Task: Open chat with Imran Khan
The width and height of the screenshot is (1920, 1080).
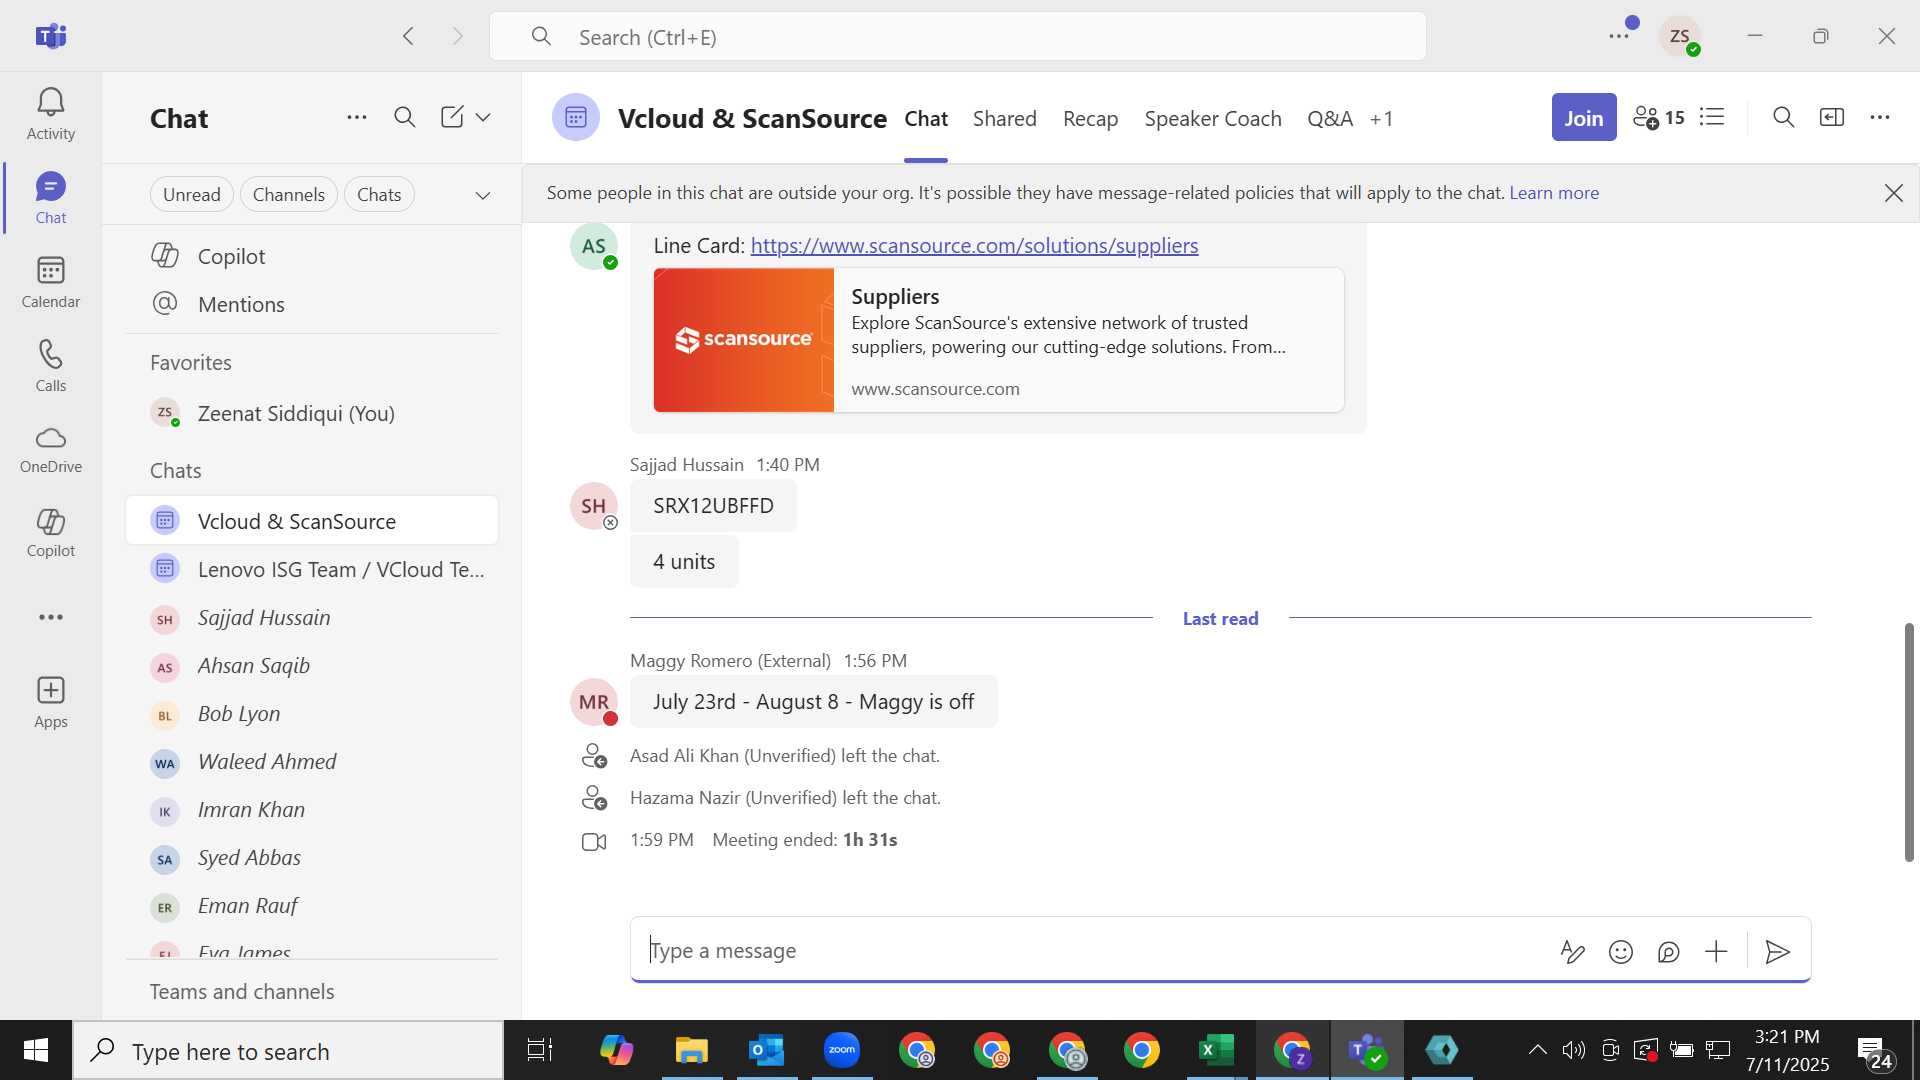Action: tap(312, 810)
